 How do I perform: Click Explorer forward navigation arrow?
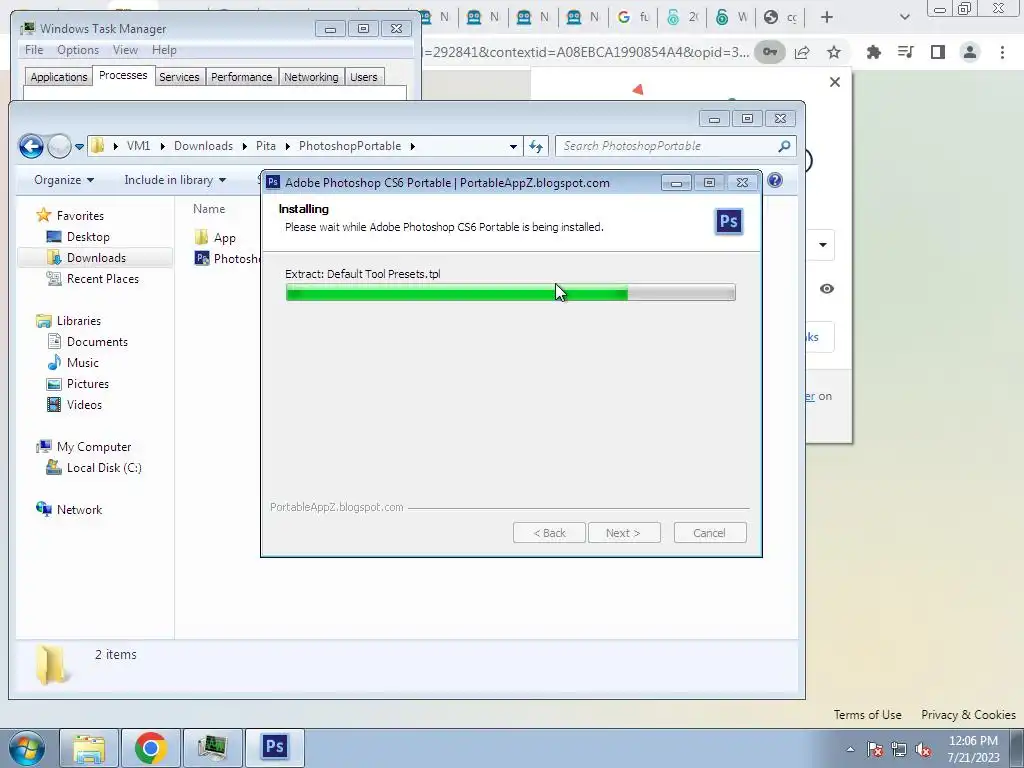59,146
